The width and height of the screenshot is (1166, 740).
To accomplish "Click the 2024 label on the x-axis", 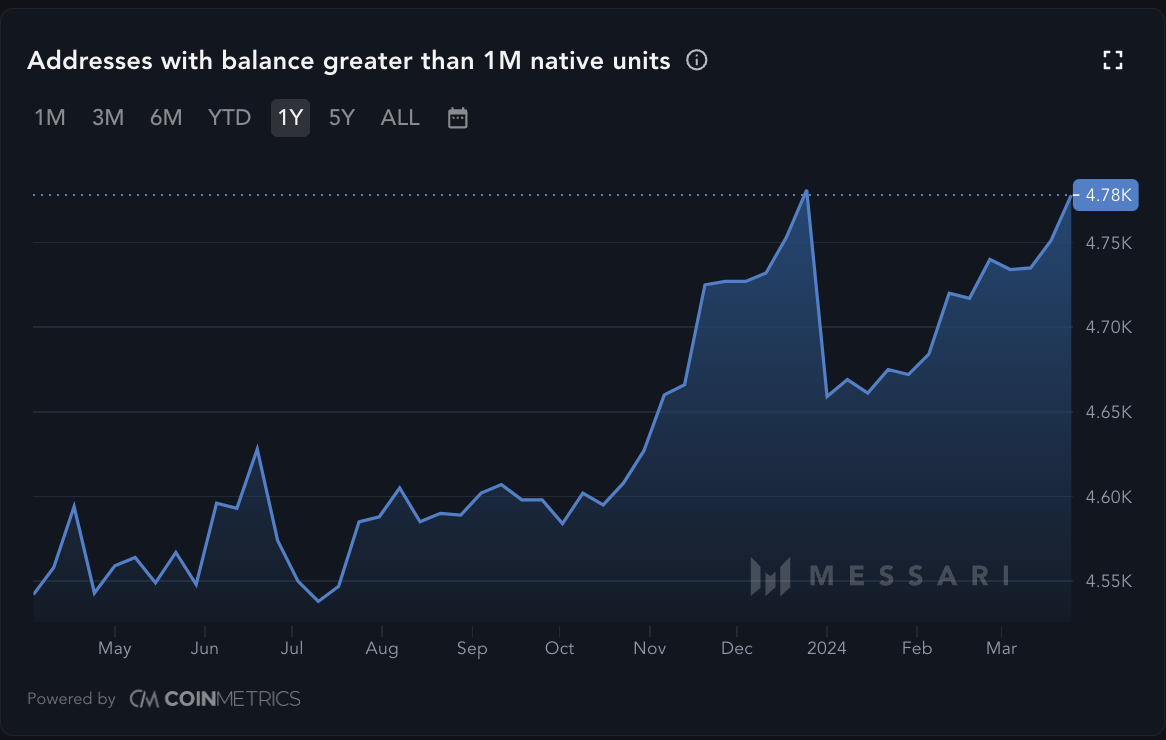I will 827,648.
